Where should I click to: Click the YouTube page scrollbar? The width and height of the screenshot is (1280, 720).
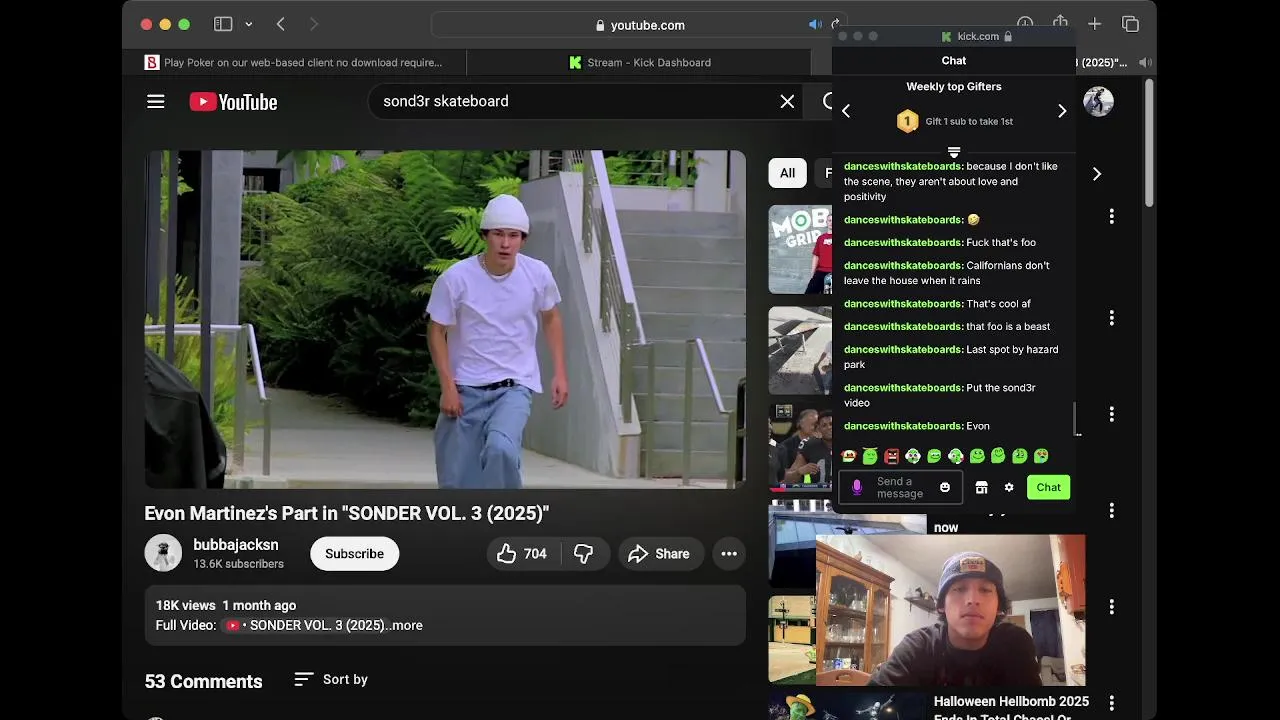[x=1150, y=143]
